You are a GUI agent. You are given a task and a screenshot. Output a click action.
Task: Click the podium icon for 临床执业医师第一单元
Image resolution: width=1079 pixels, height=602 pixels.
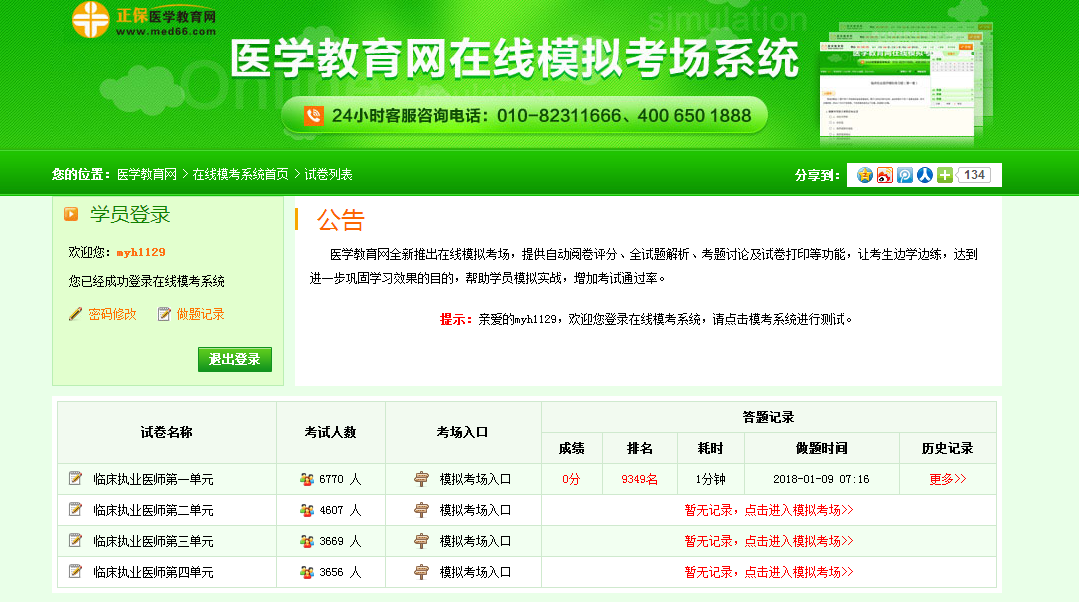(x=421, y=478)
